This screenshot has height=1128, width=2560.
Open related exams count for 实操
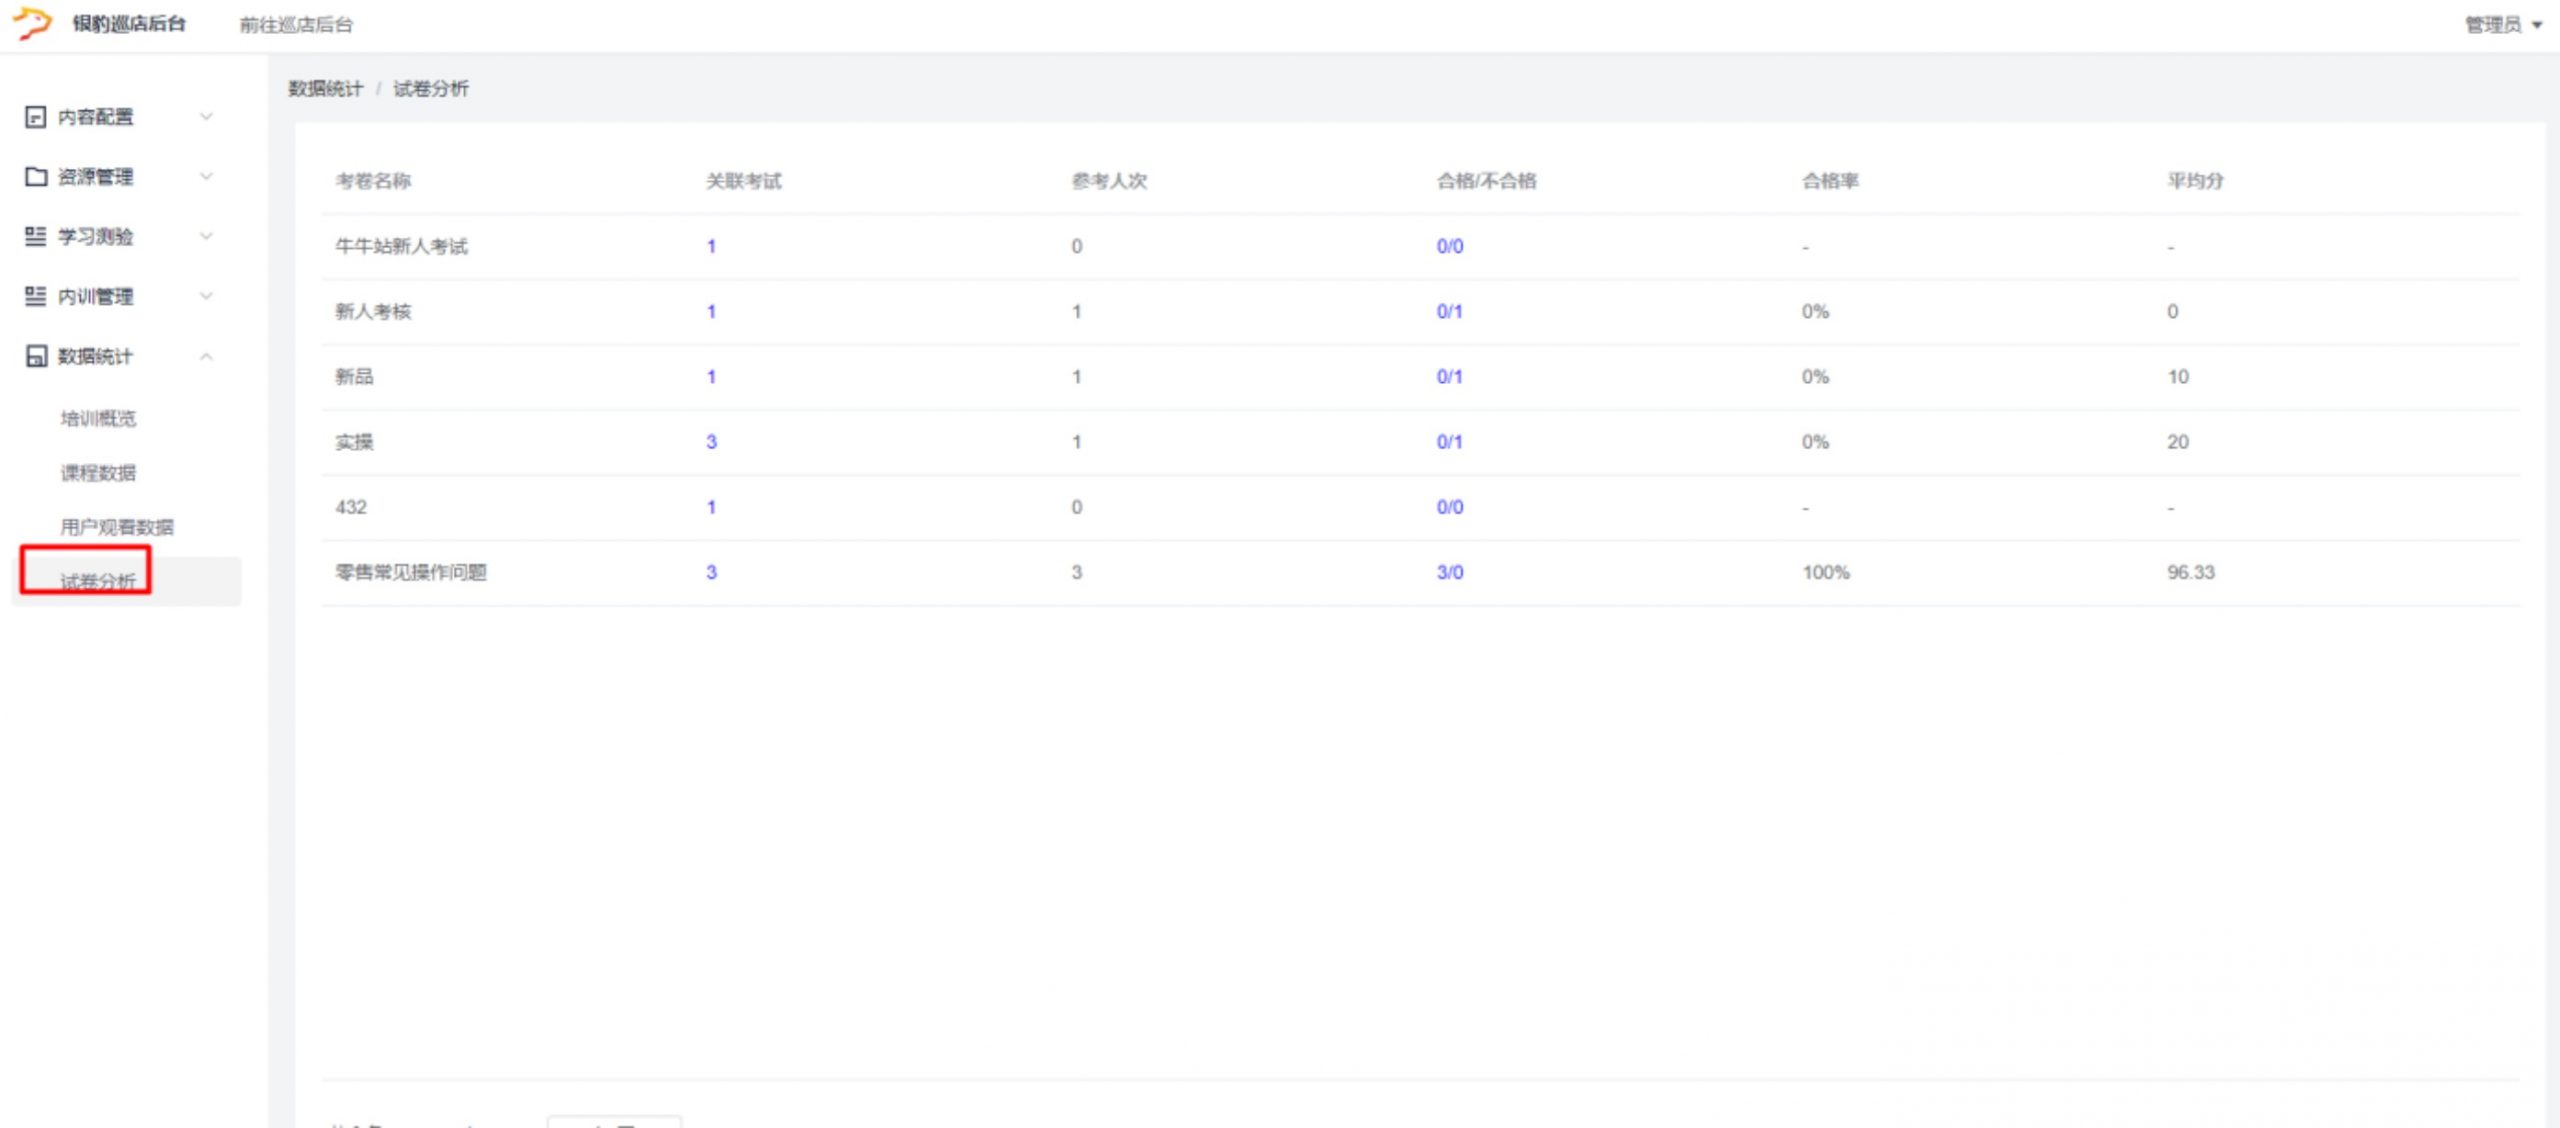[711, 442]
